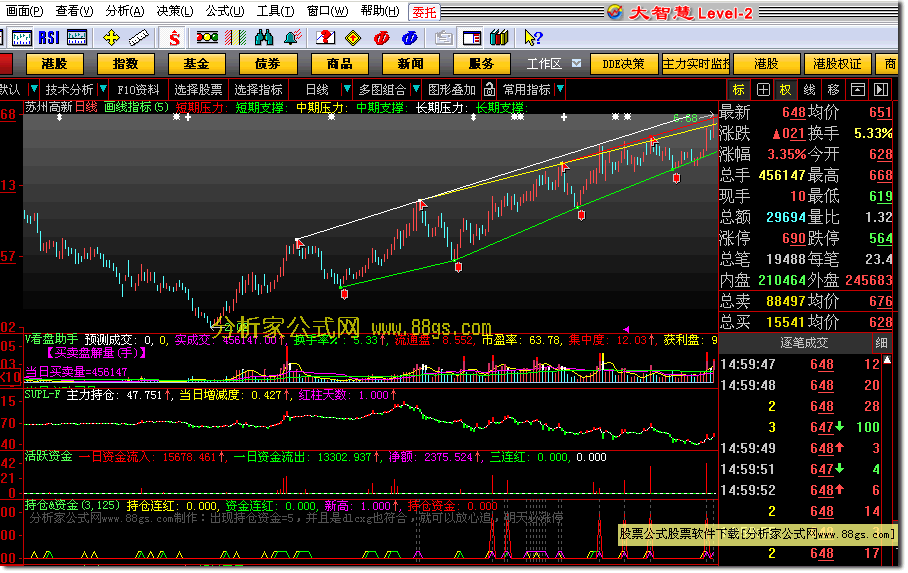Open the 窗口(W) menu

click(327, 11)
